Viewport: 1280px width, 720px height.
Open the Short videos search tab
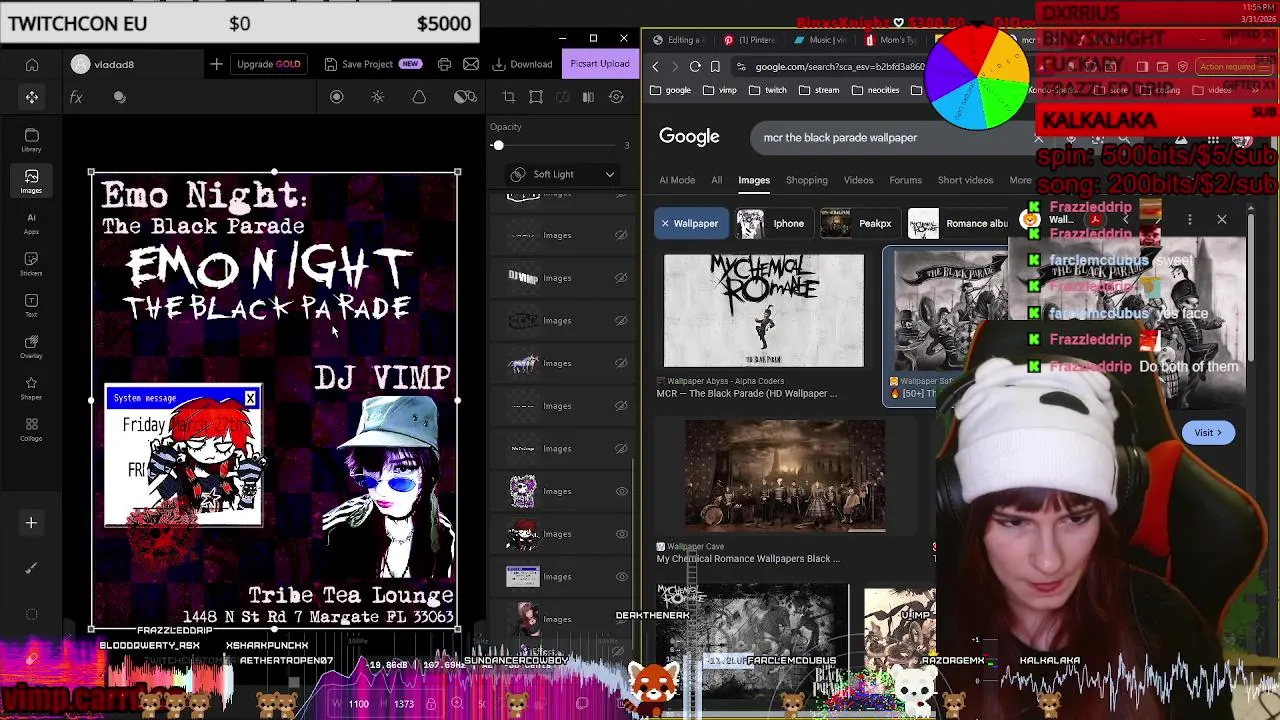coord(965,180)
